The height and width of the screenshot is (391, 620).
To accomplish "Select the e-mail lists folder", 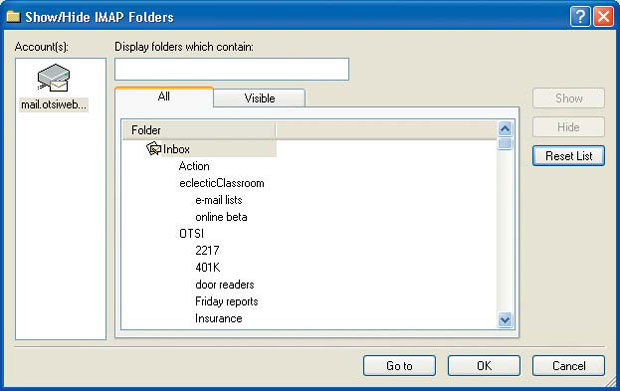I will tap(219, 200).
